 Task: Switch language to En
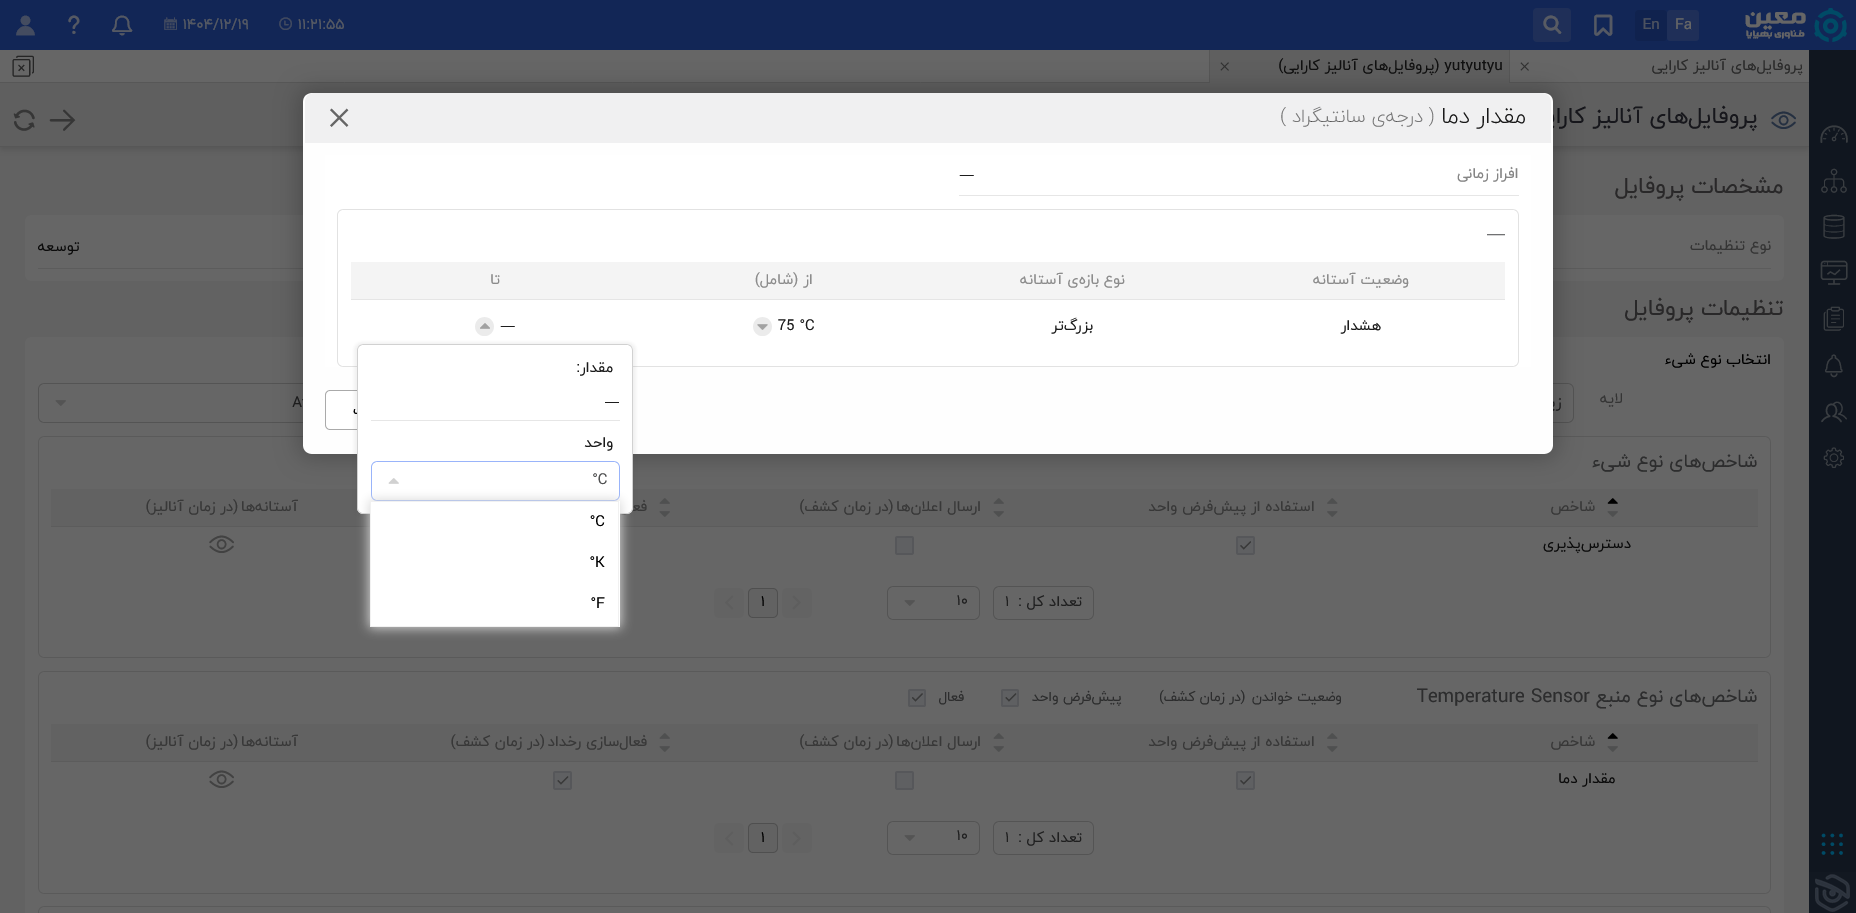(x=1650, y=24)
